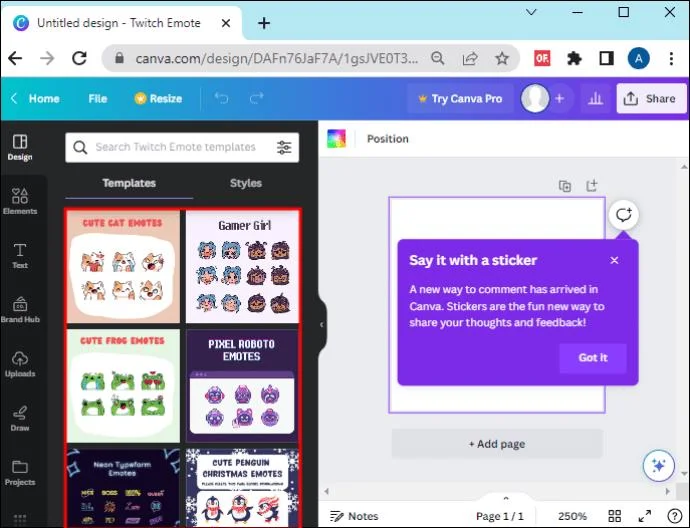
Task: Select the Draw tool
Action: (x=20, y=418)
